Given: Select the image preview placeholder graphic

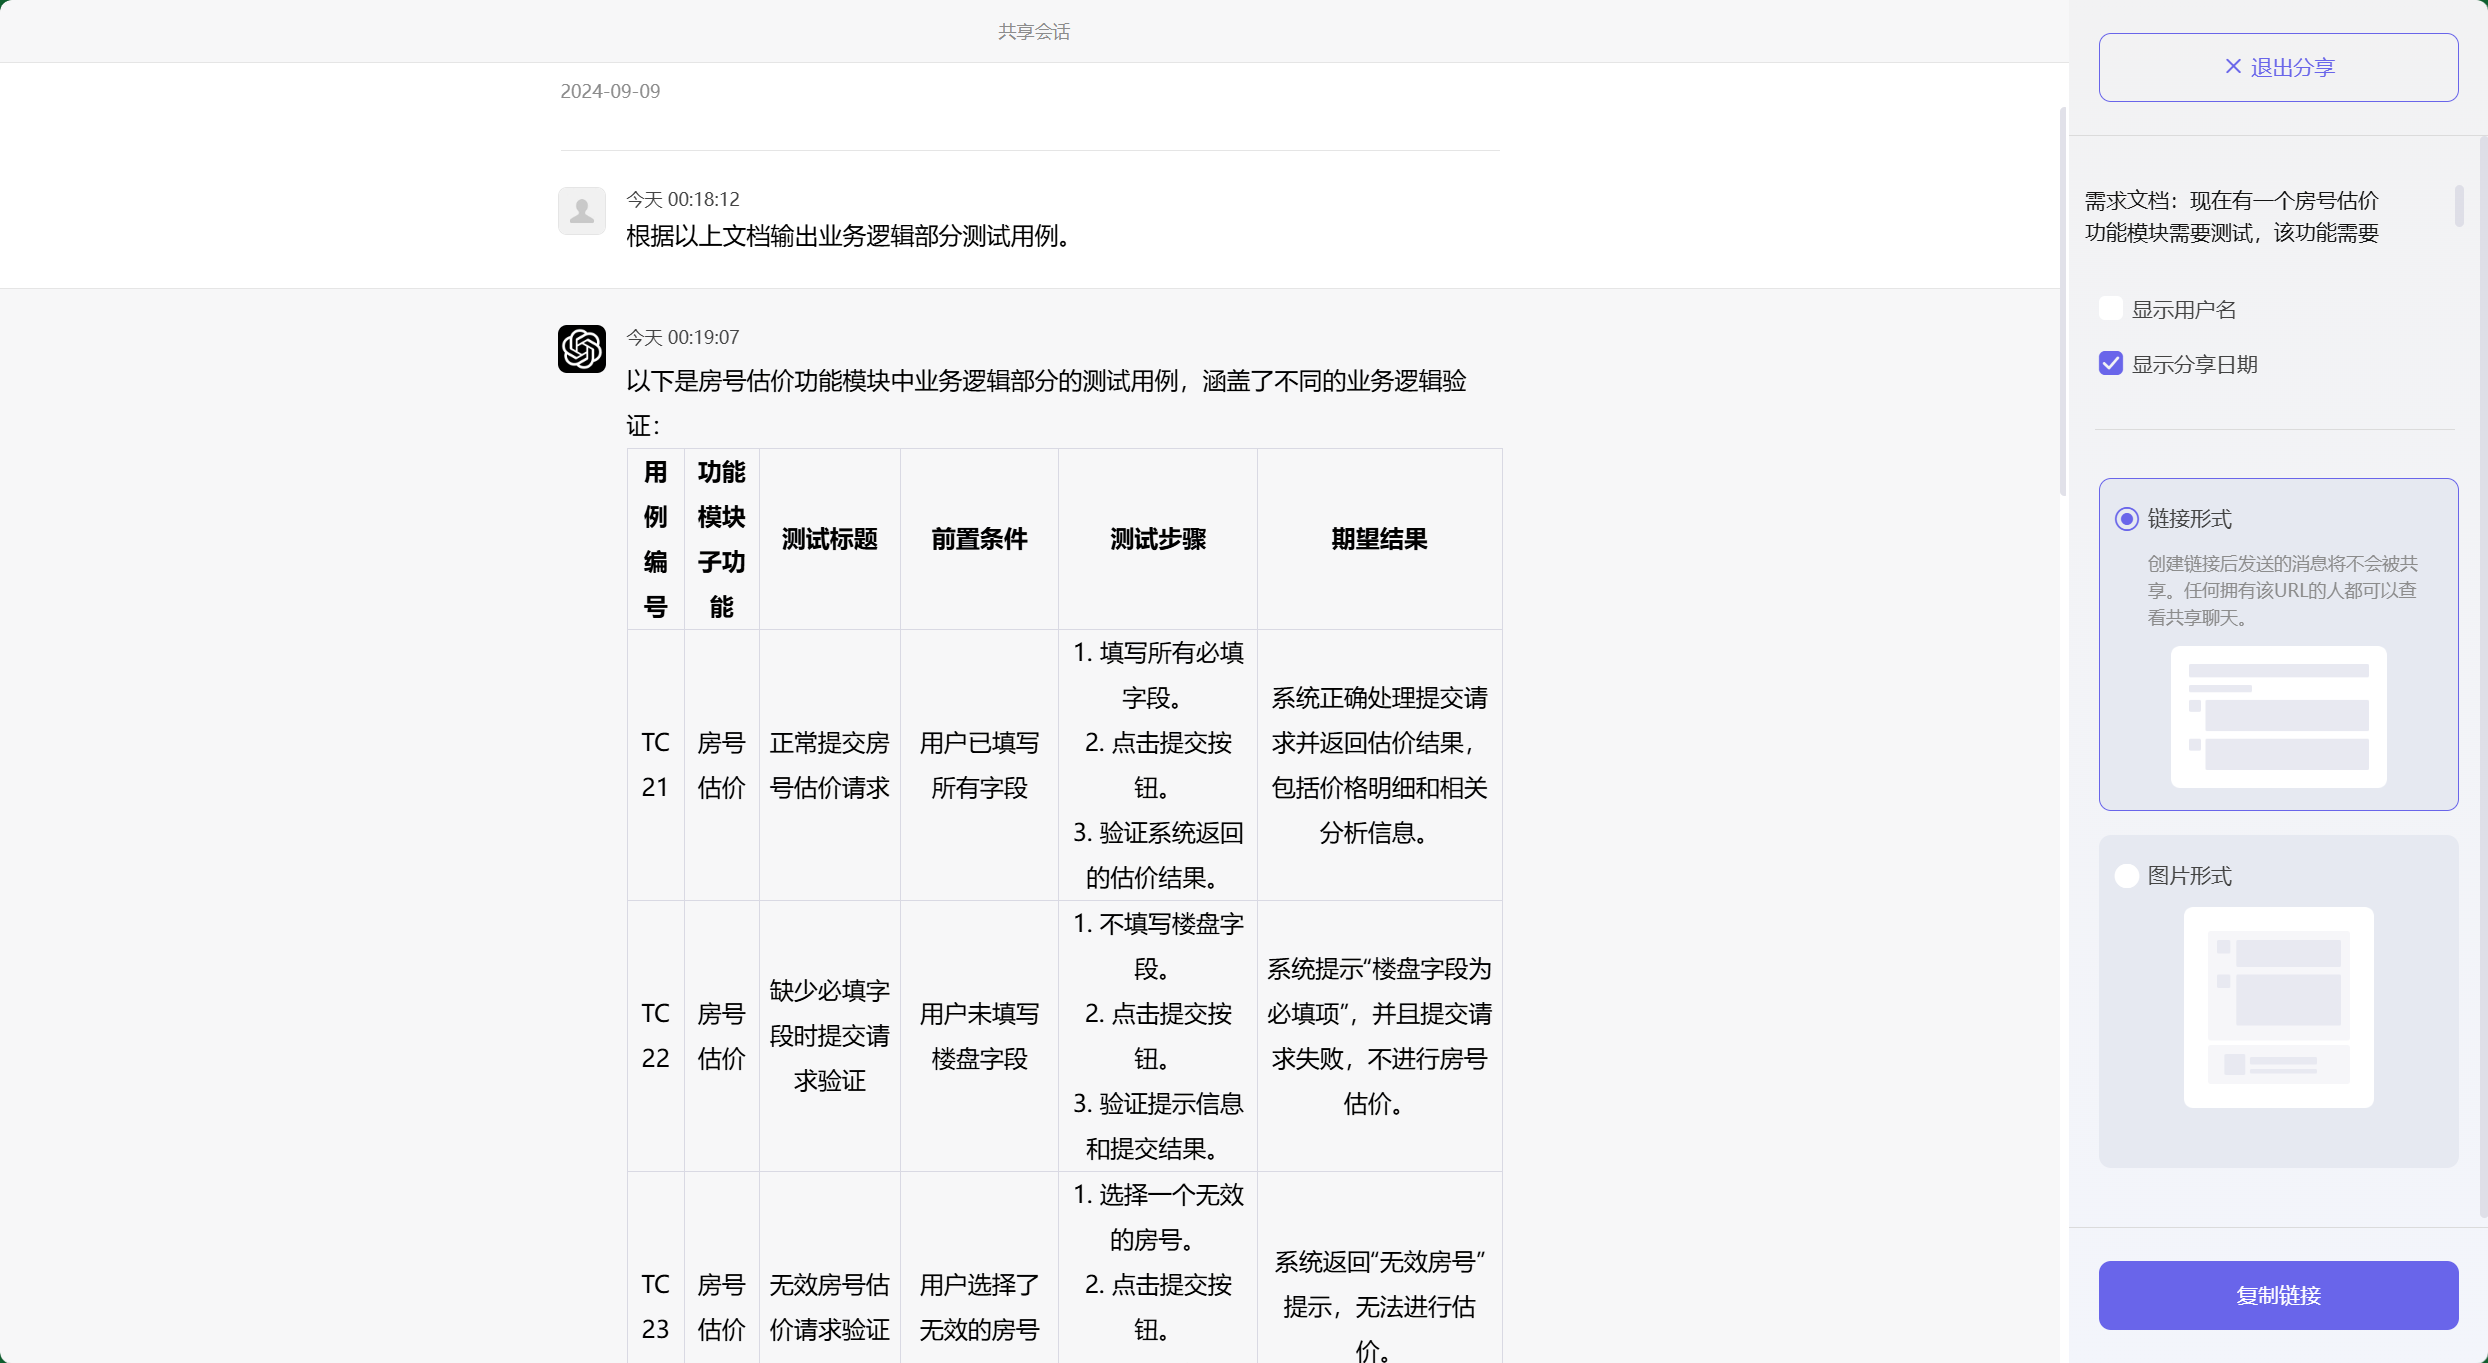Looking at the screenshot, I should (2277, 1007).
